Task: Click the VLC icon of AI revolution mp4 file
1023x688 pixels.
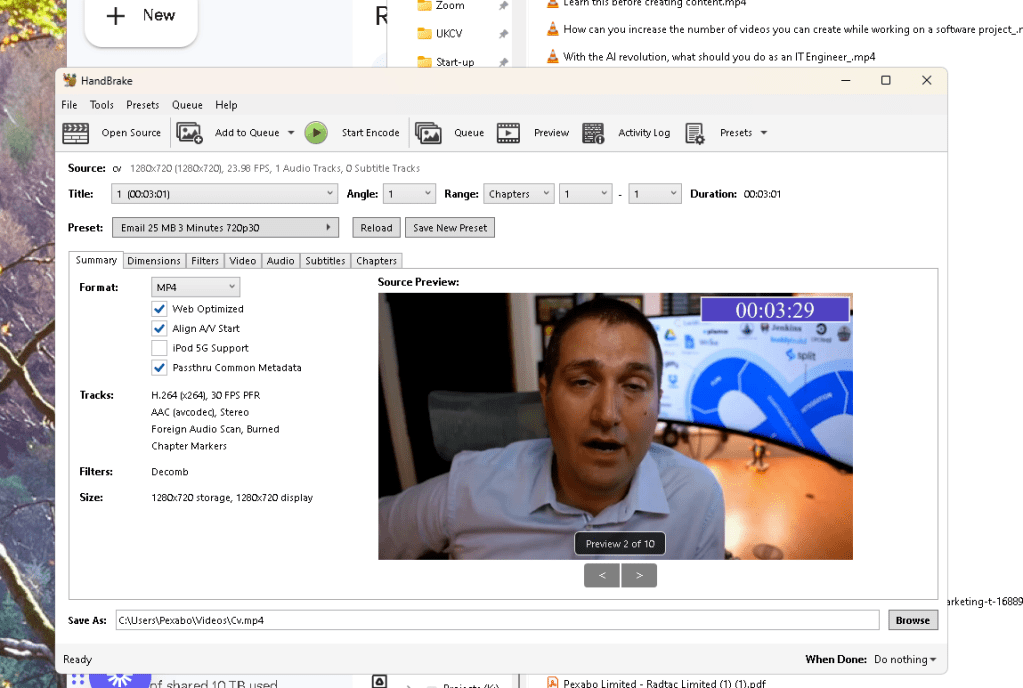Action: (x=553, y=57)
